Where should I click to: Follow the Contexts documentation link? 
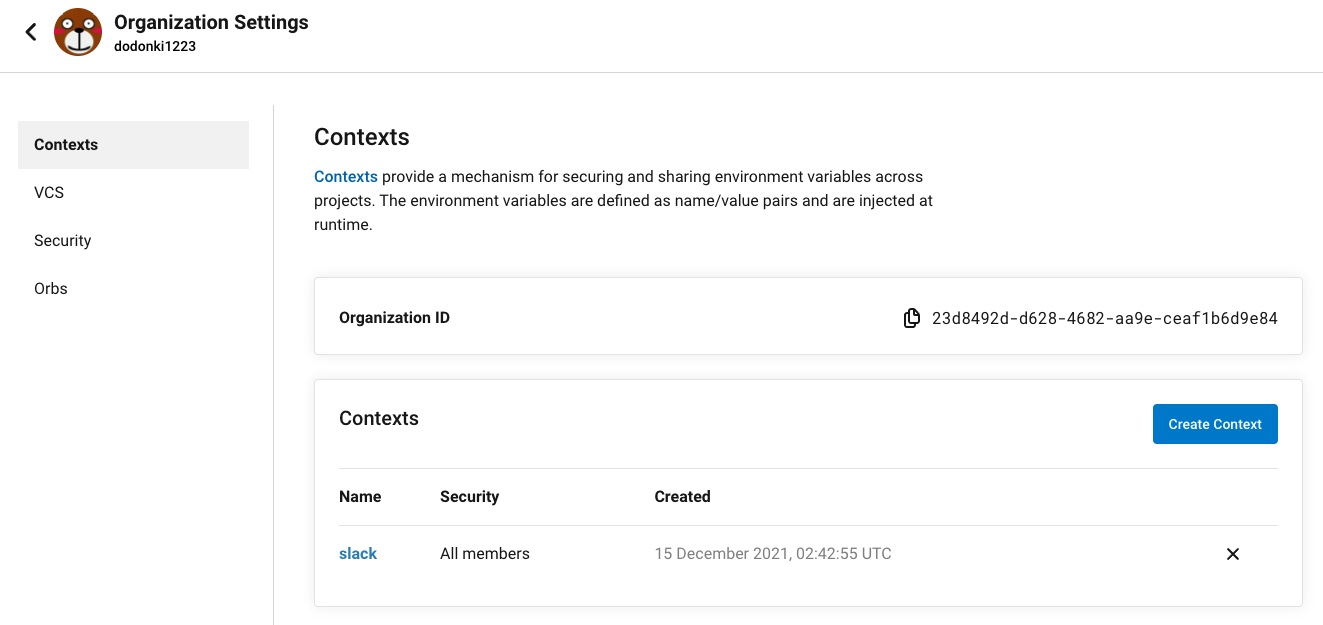[x=346, y=176]
